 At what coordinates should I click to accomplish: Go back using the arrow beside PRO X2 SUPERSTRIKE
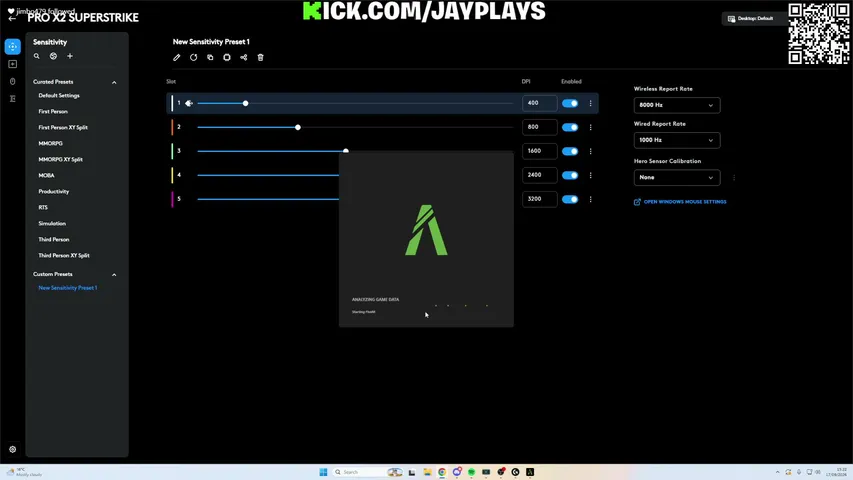[x=12, y=18]
